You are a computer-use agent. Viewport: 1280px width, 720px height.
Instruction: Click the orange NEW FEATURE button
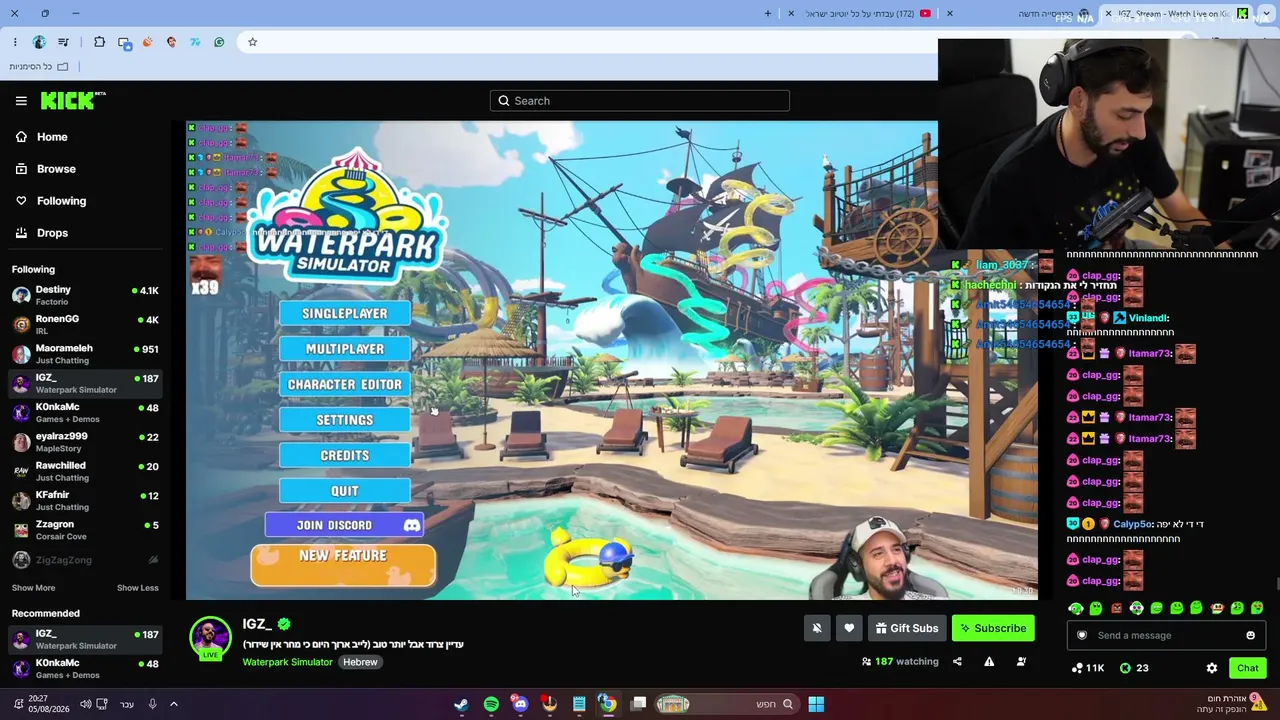pos(343,564)
